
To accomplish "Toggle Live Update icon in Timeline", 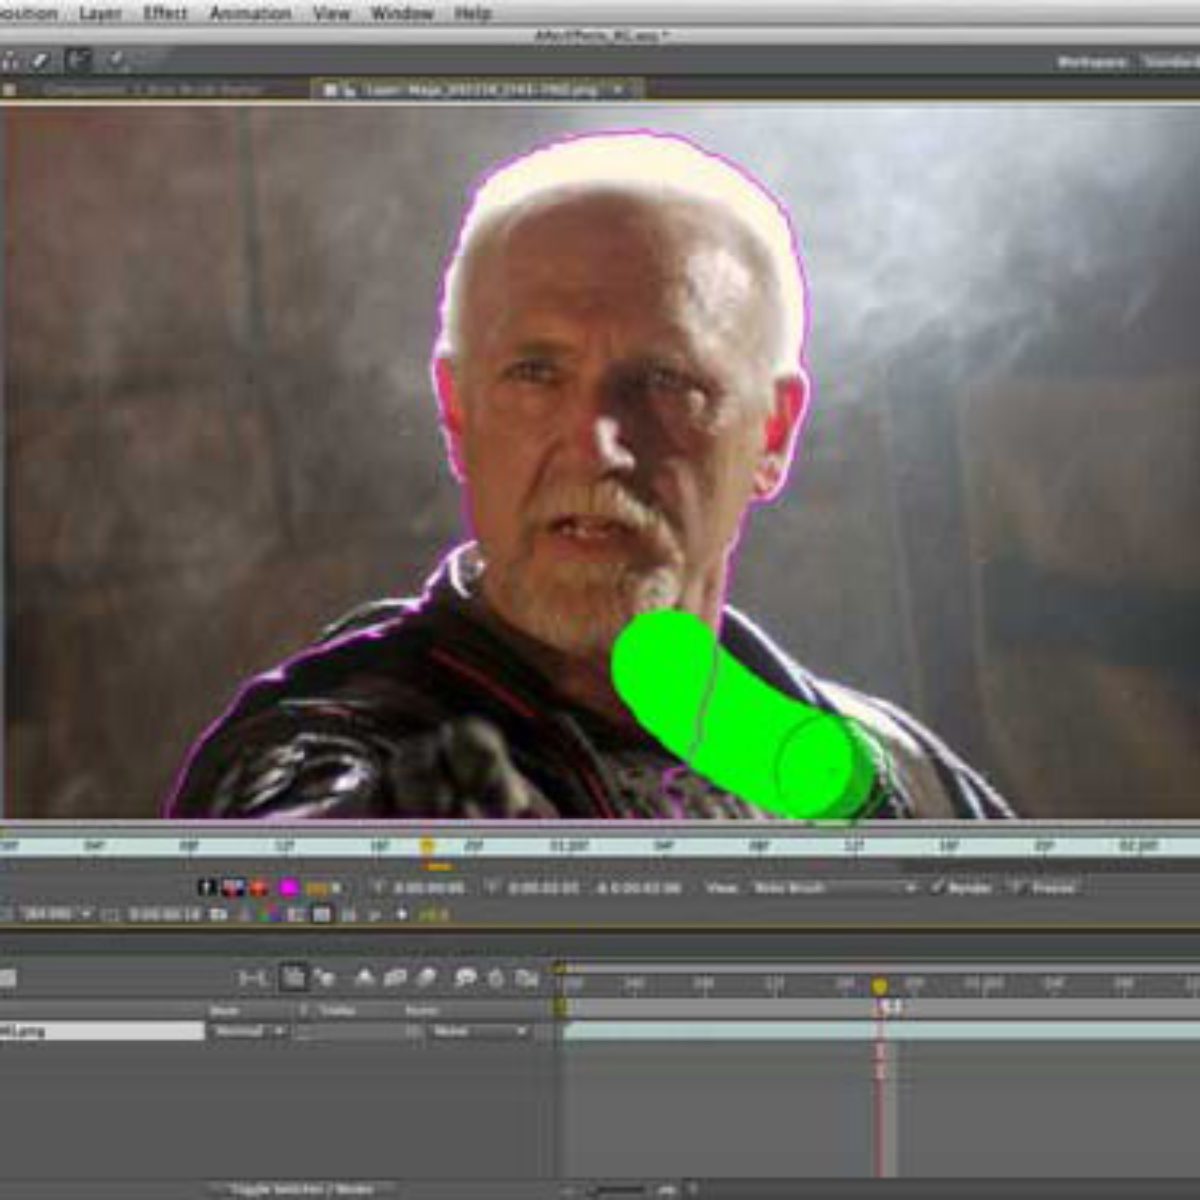I will click(293, 977).
